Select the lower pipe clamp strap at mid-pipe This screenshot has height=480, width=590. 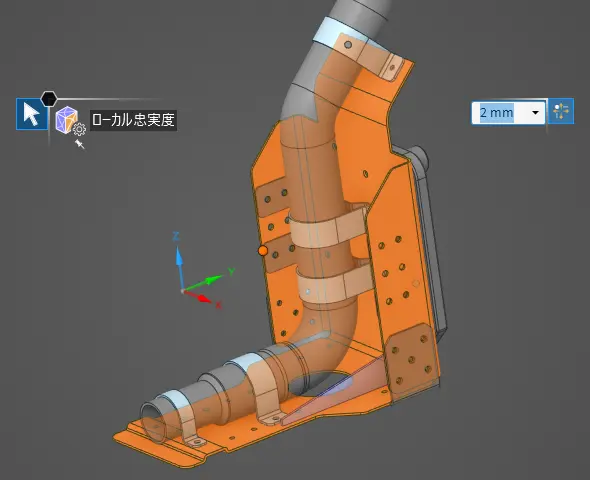(335, 284)
